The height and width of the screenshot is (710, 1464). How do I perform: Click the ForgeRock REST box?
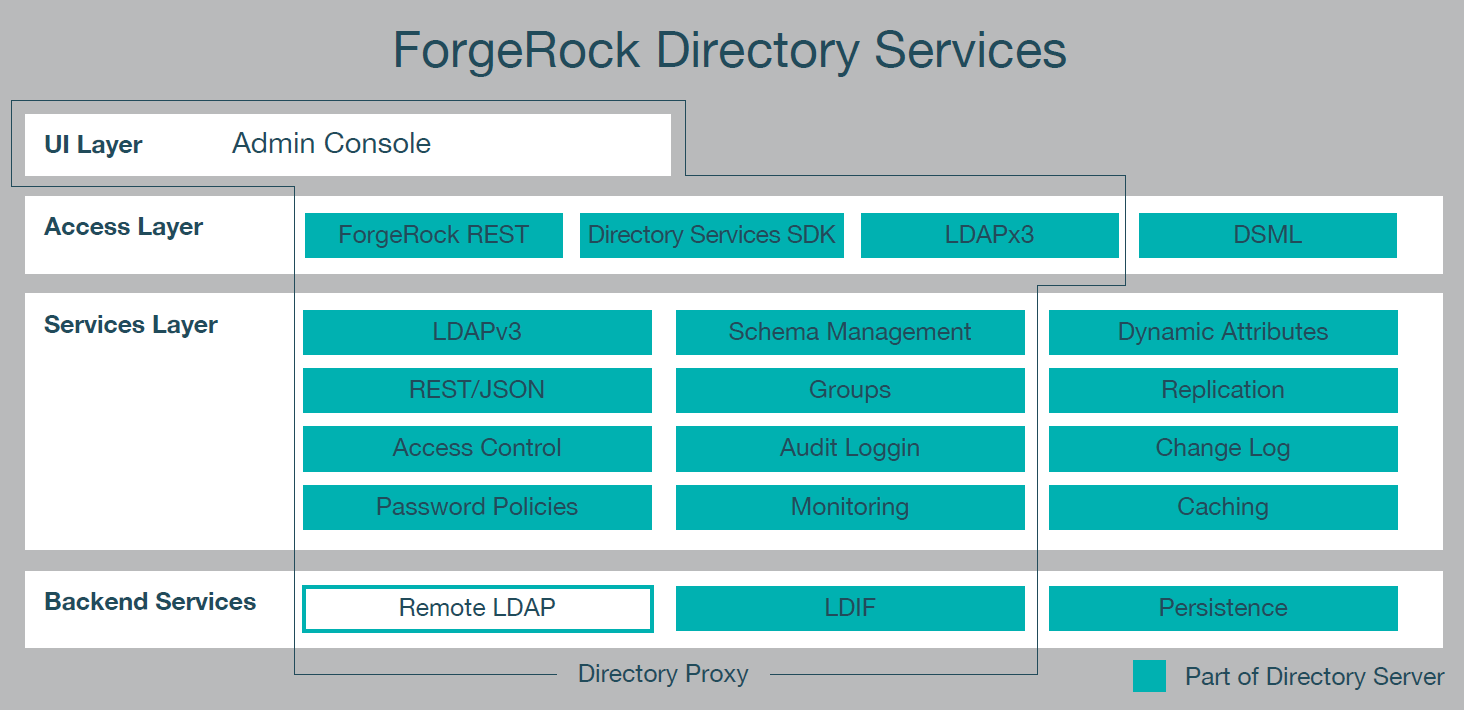click(x=433, y=236)
